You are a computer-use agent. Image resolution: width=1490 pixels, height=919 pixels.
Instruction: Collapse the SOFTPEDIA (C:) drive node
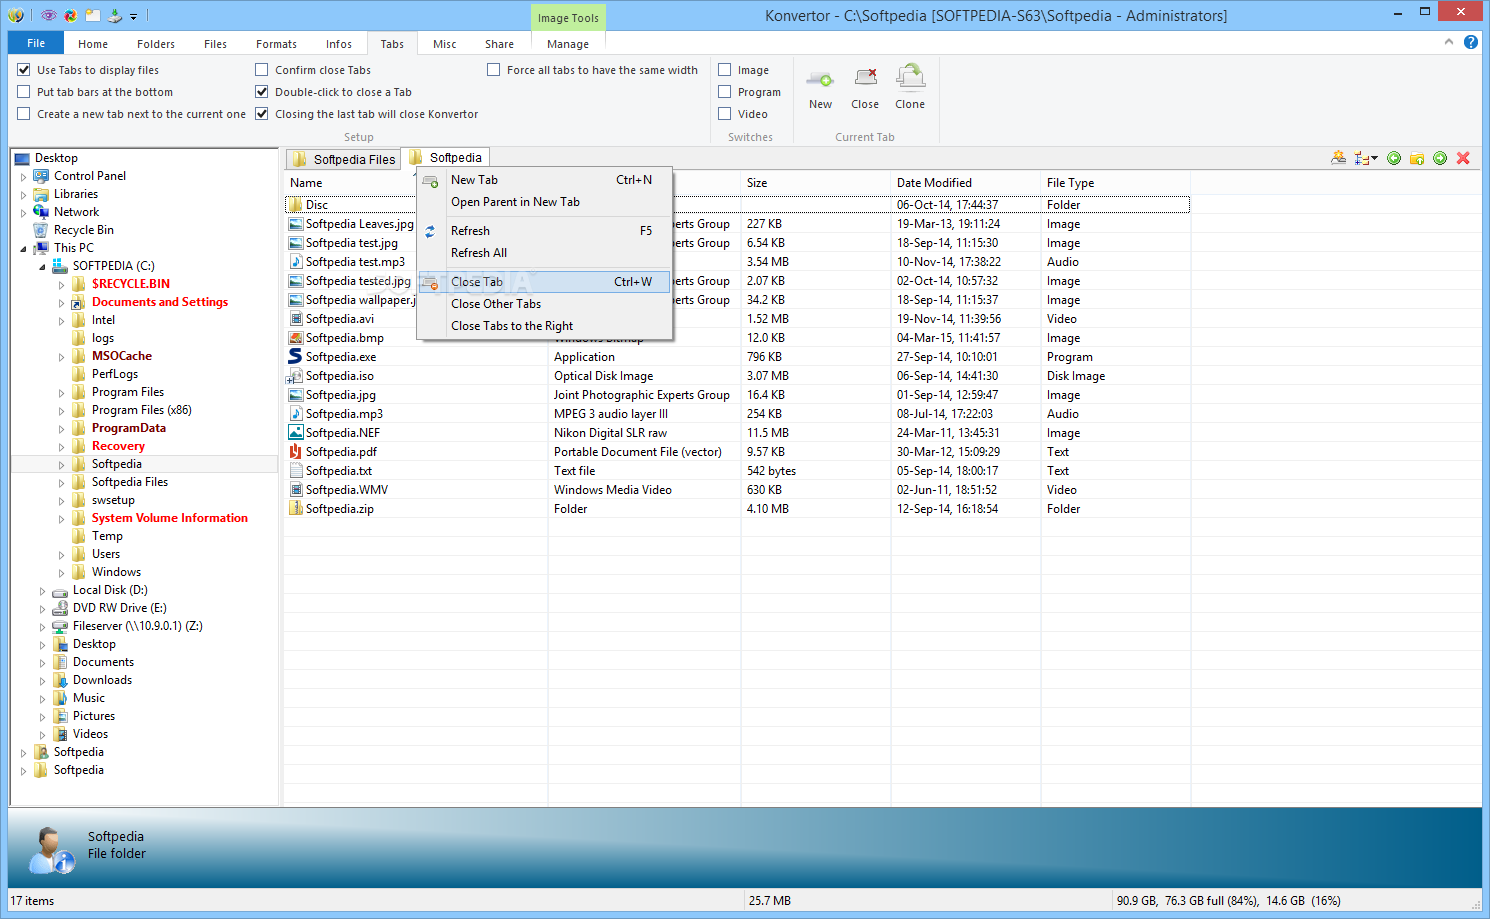pos(42,267)
